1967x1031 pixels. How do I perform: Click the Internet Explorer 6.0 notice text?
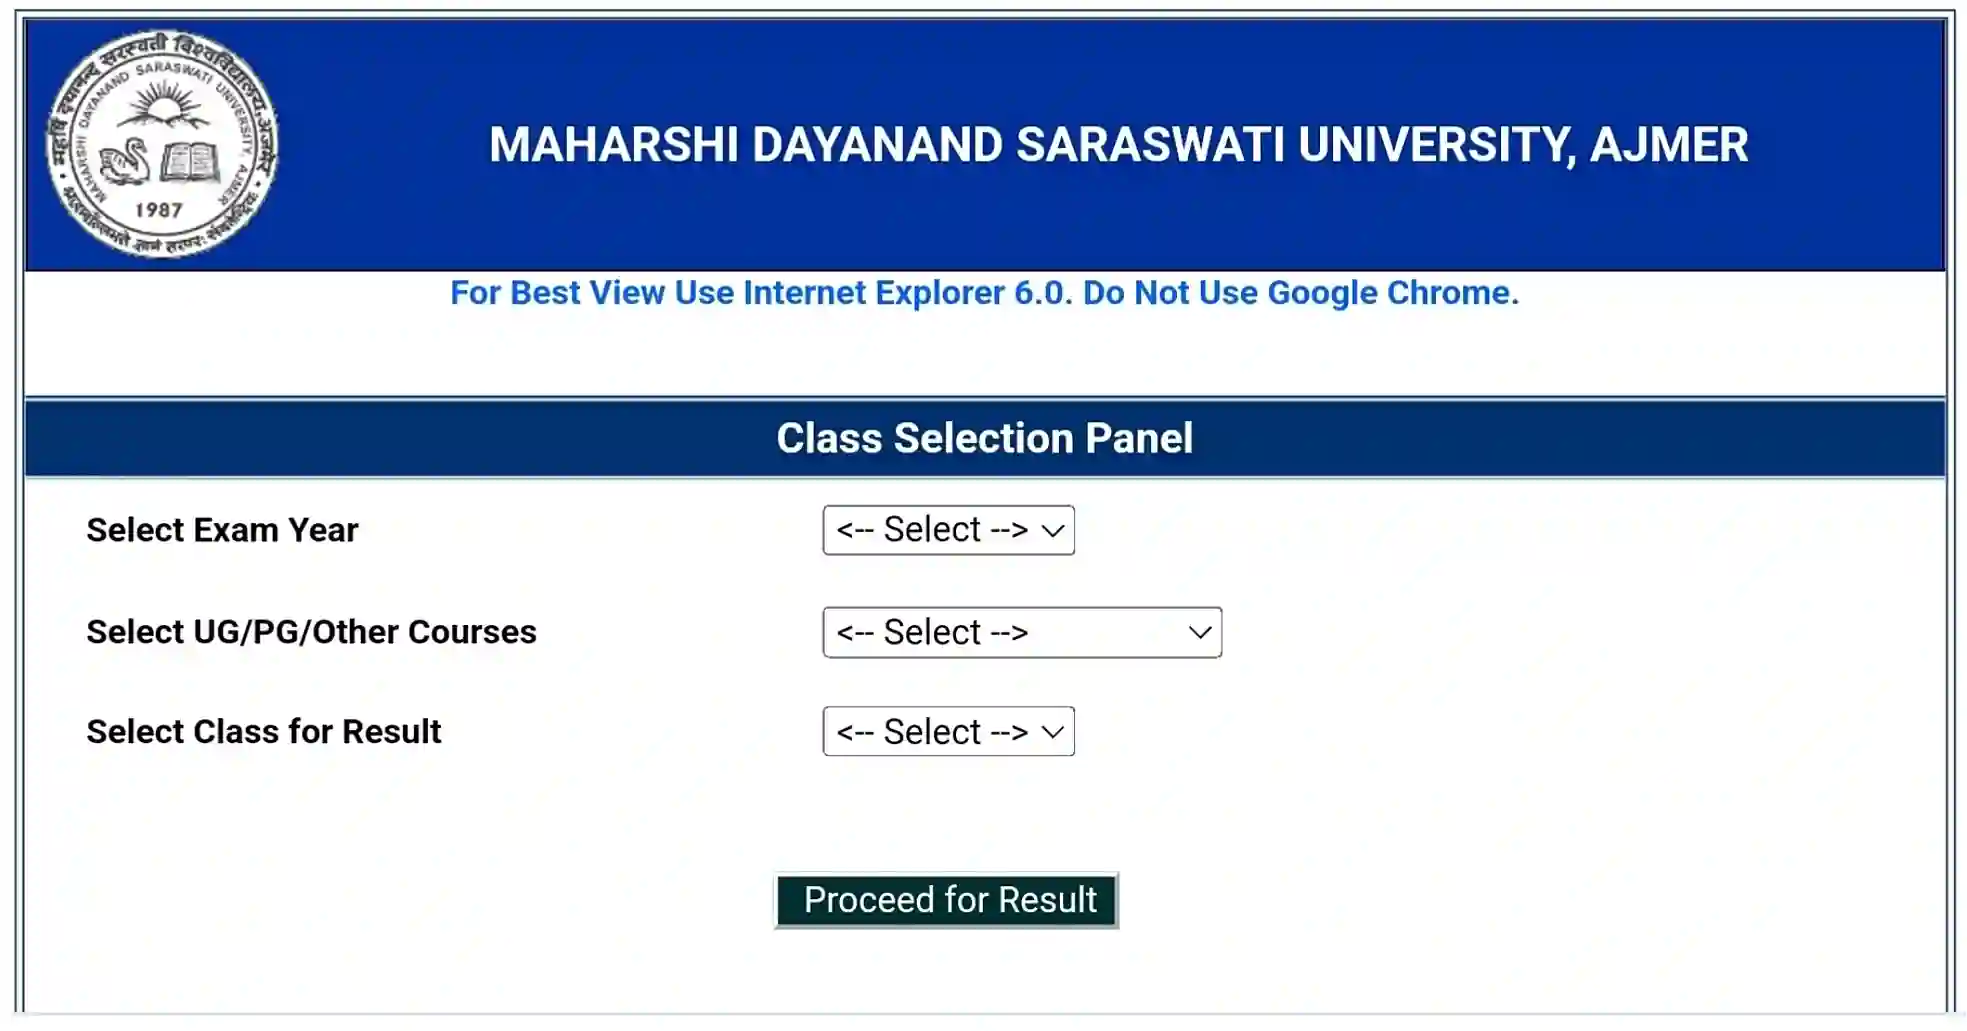tap(984, 293)
